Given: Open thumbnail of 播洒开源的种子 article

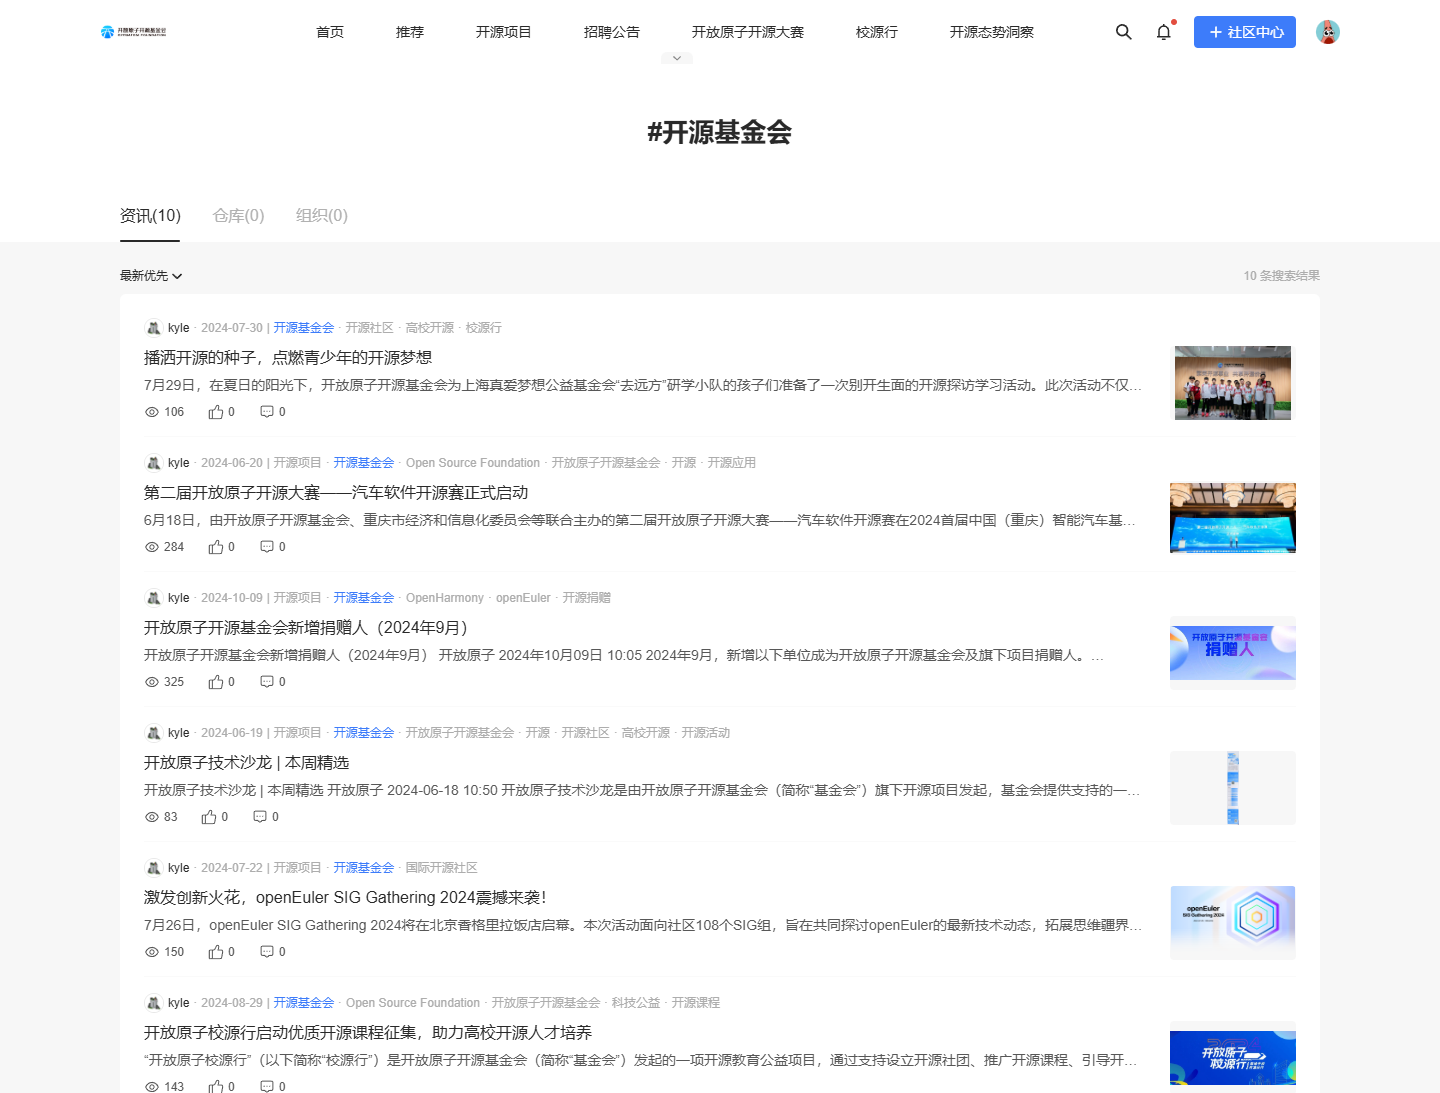Looking at the screenshot, I should pyautogui.click(x=1233, y=383).
